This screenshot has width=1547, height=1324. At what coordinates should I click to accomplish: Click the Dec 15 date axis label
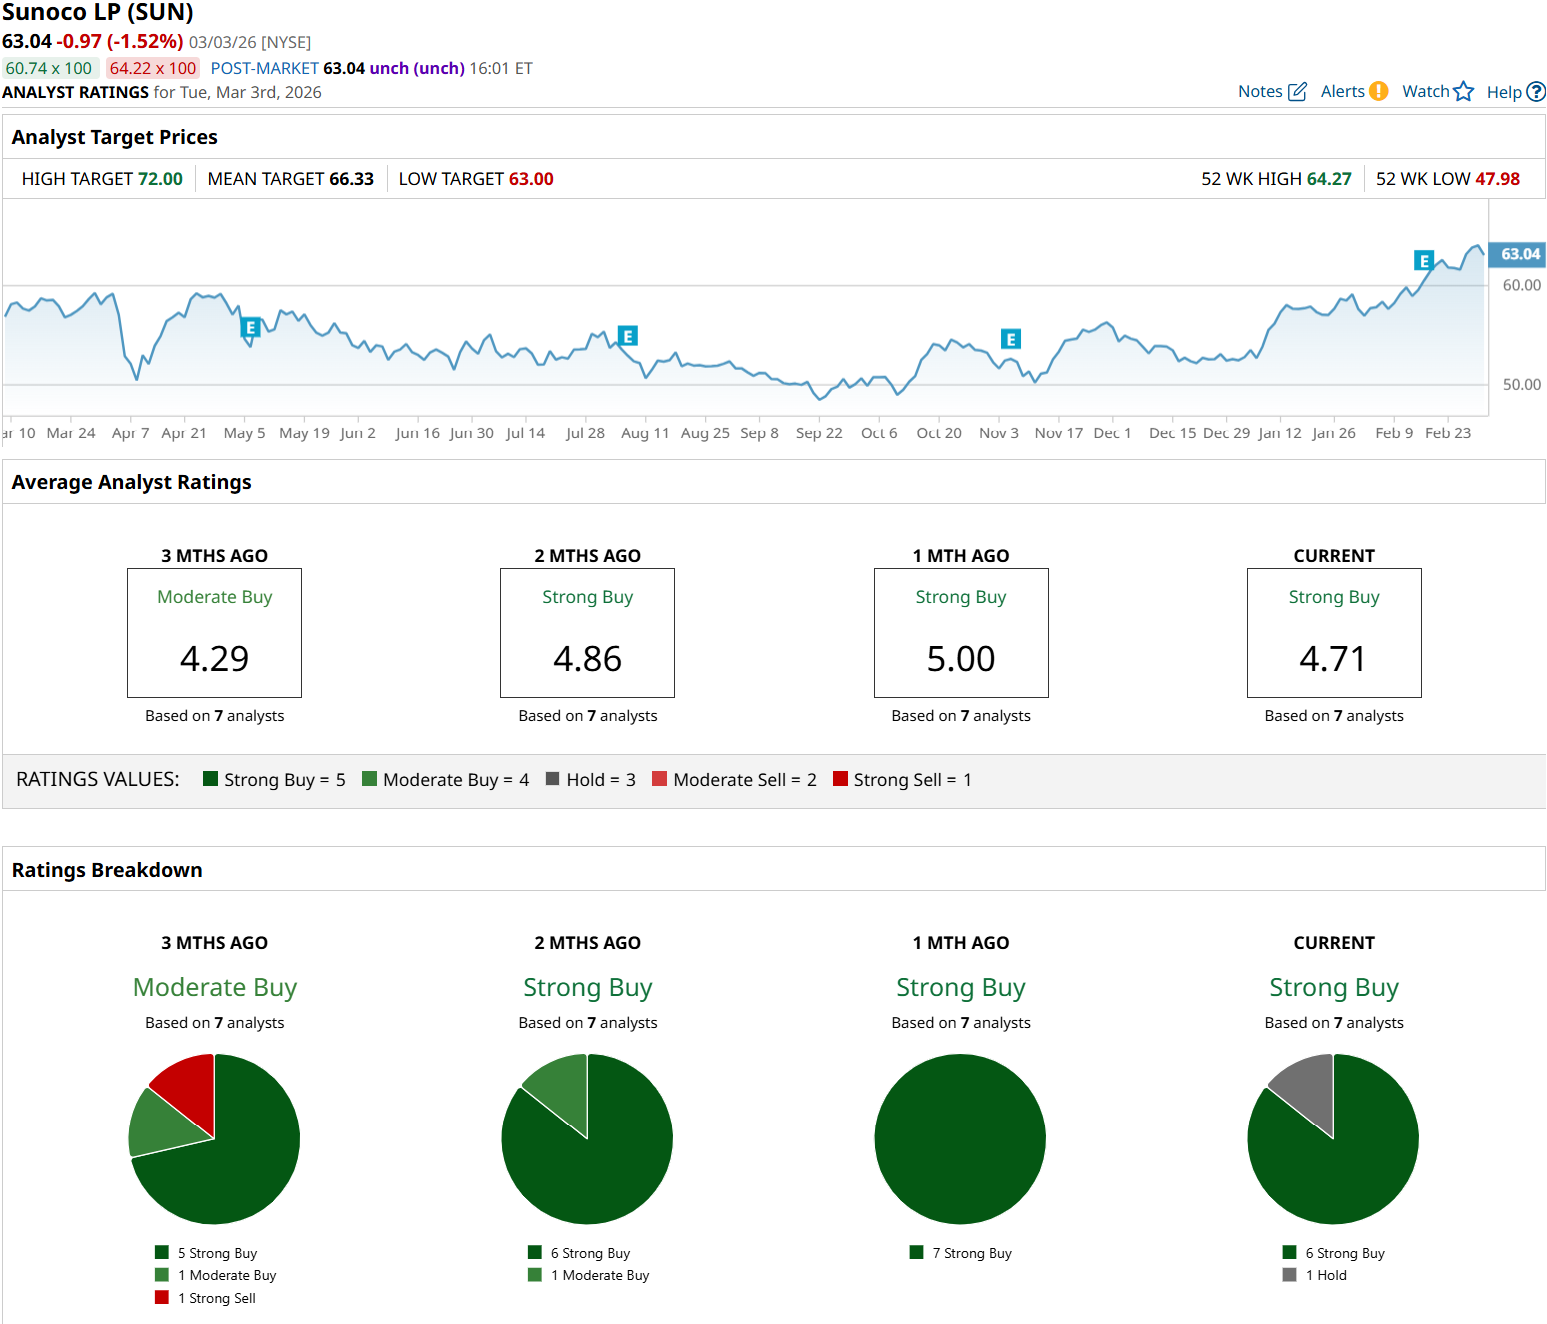1172,433
